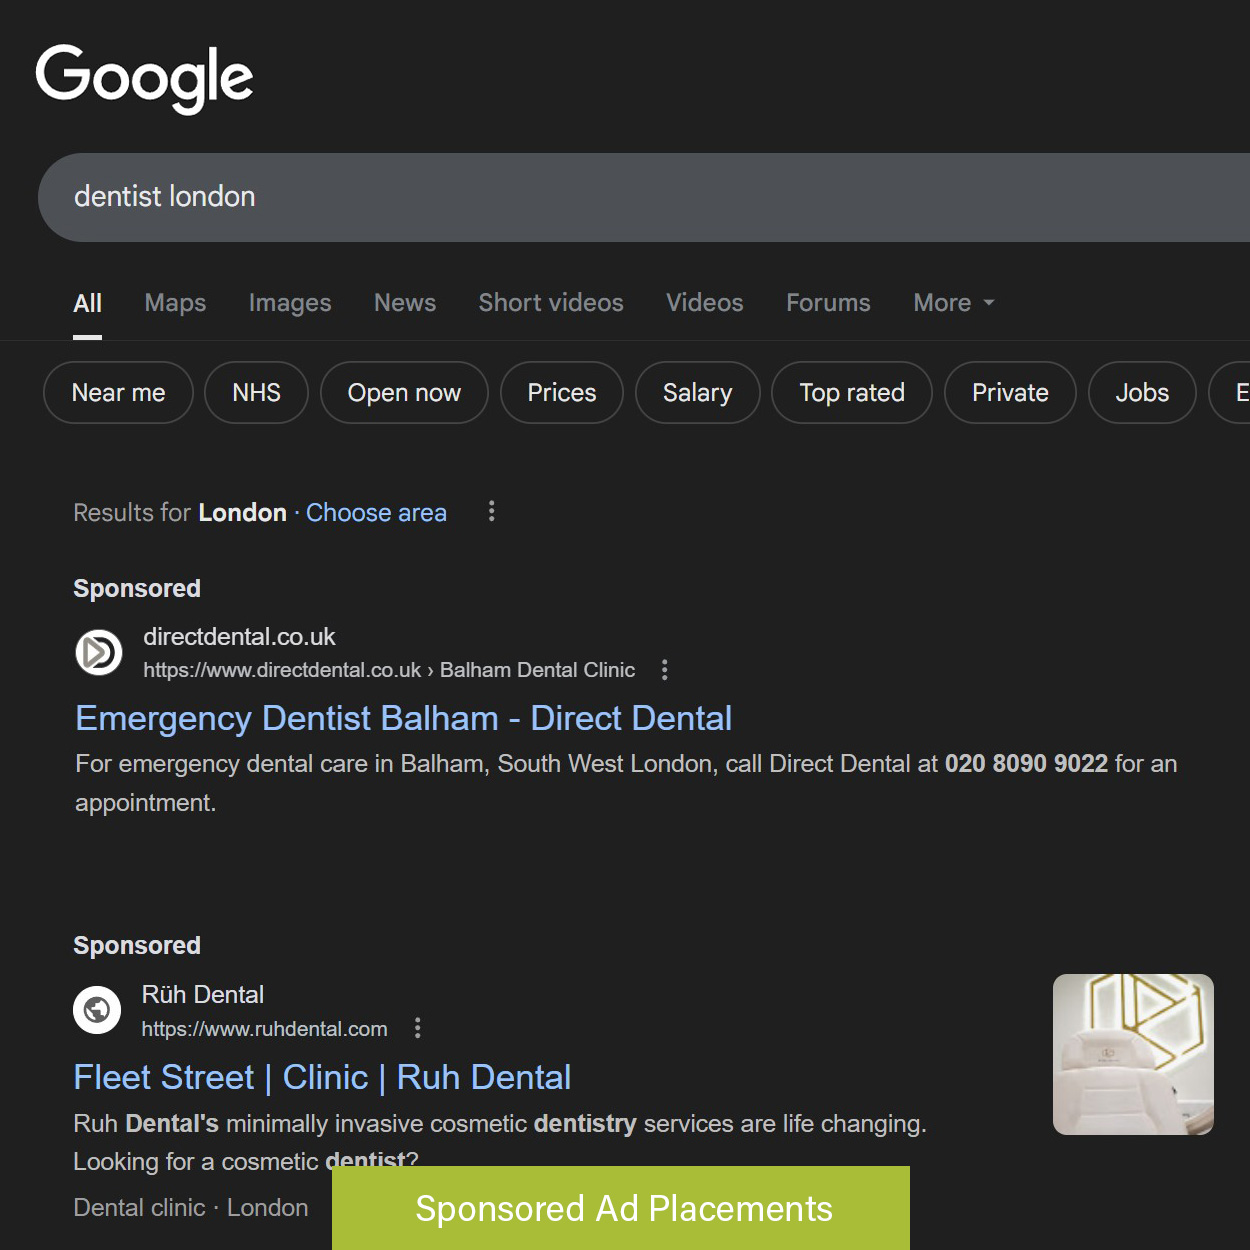The height and width of the screenshot is (1250, 1250).
Task: Click the Google logo
Action: click(144, 78)
